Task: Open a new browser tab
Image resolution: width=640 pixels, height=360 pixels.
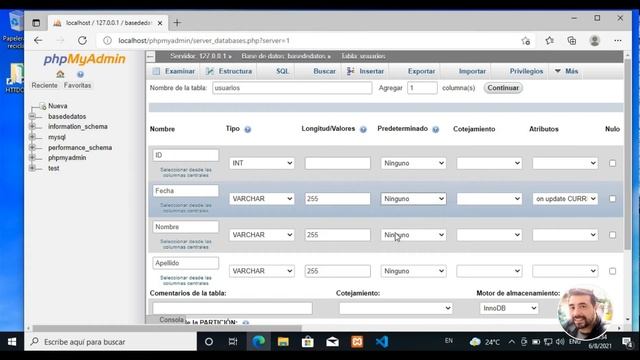Action: point(177,23)
